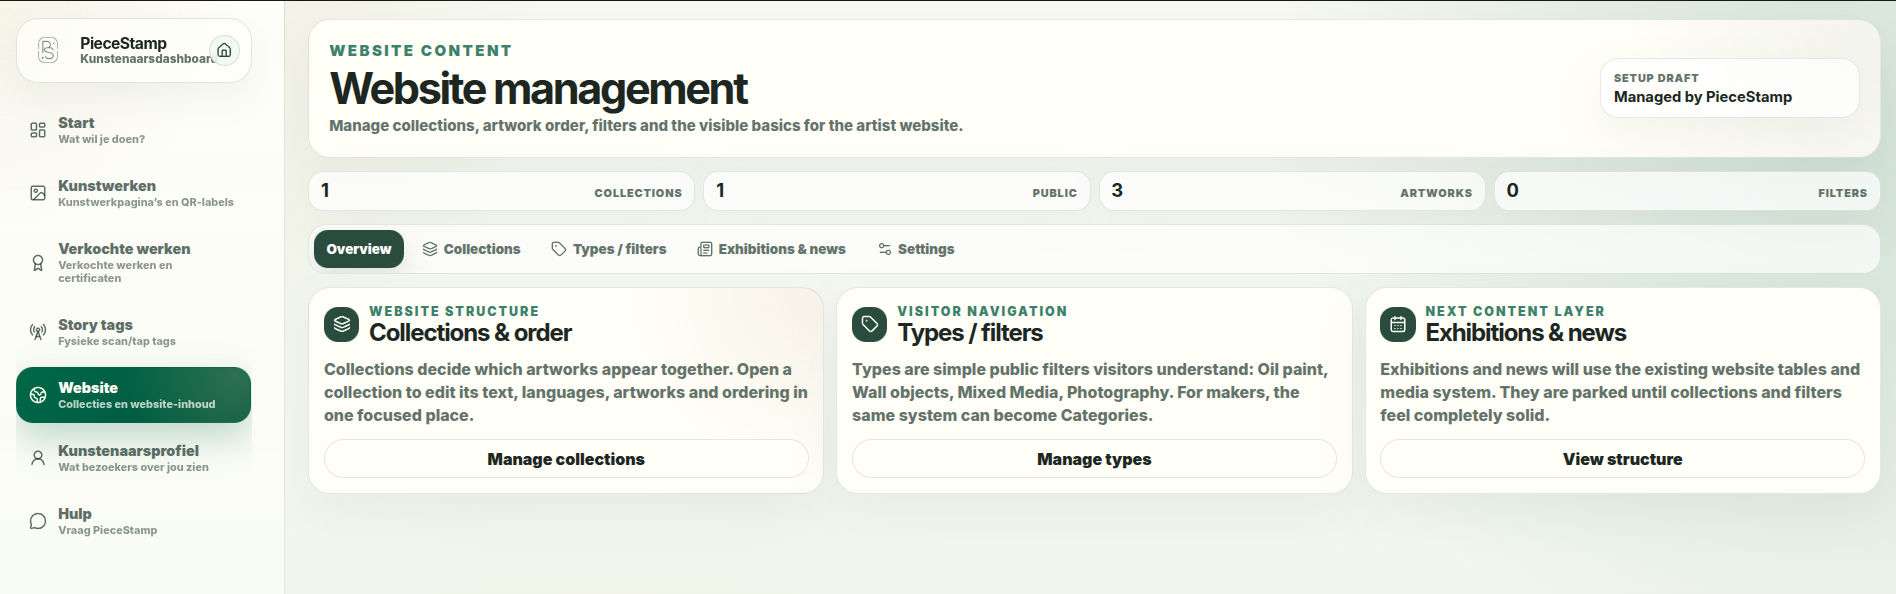This screenshot has width=1896, height=594.
Task: Click the Collections & order layers icon
Action: (342, 324)
